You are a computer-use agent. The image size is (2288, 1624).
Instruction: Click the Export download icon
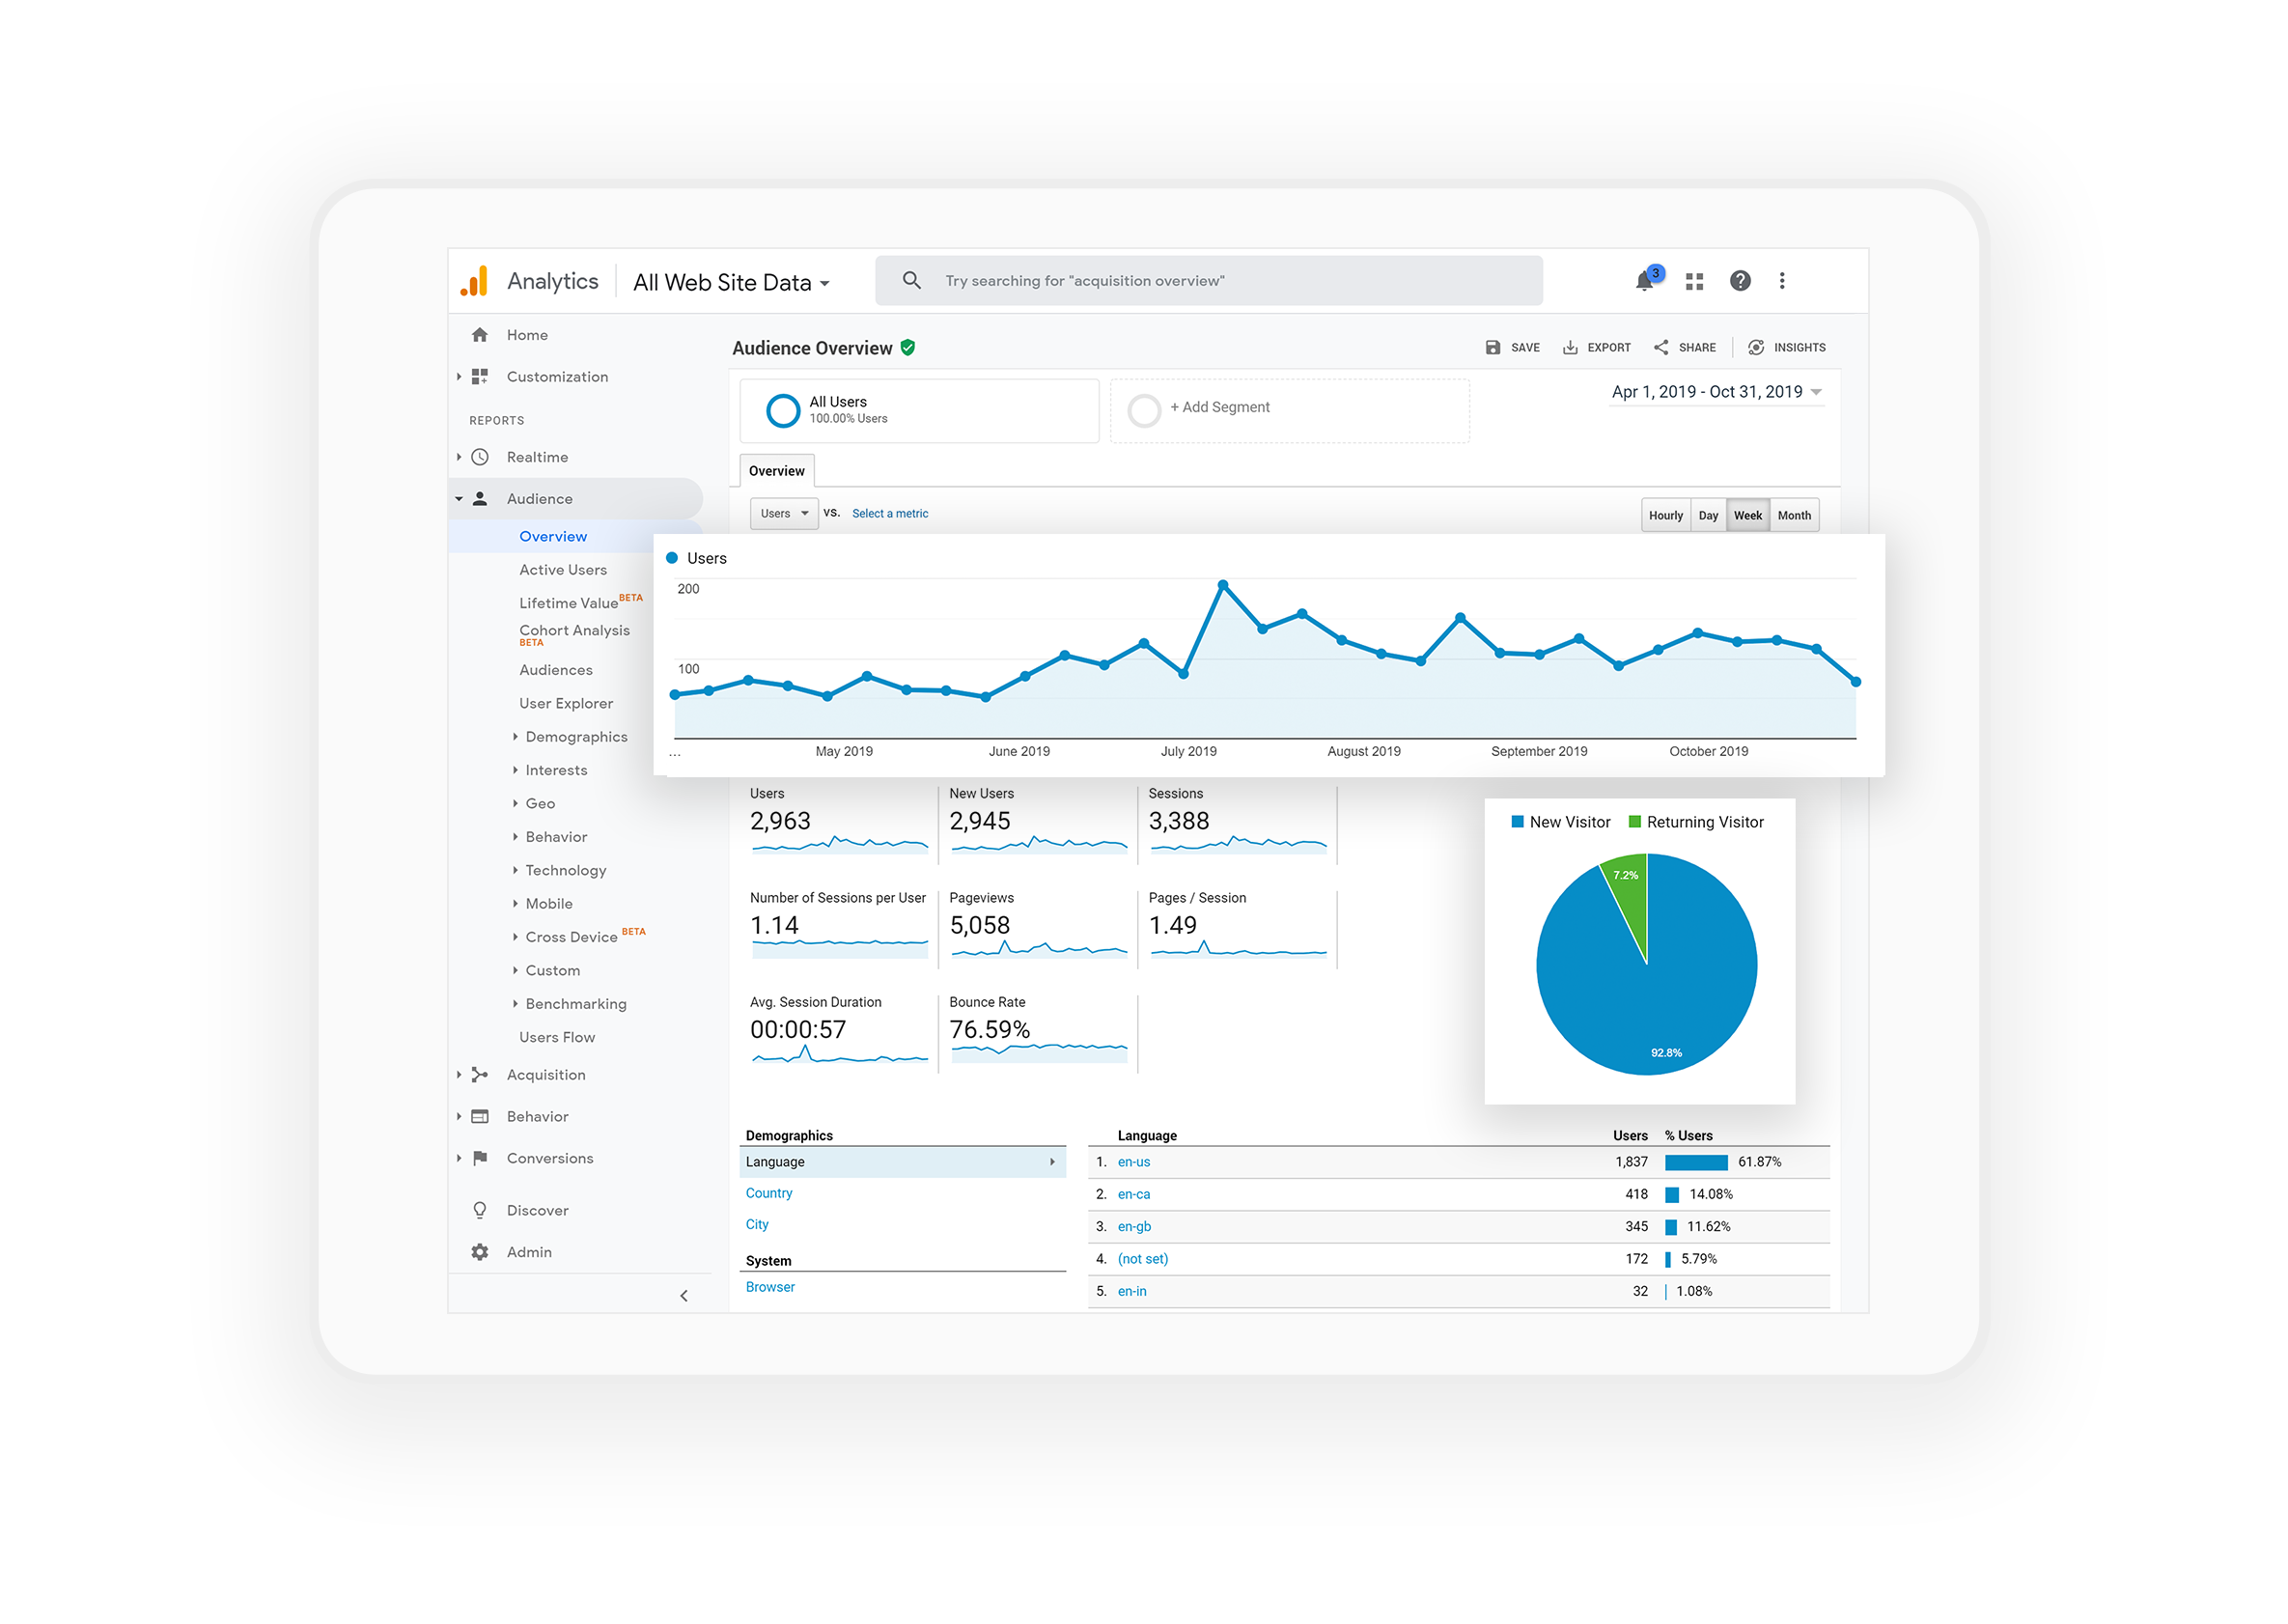point(1570,348)
